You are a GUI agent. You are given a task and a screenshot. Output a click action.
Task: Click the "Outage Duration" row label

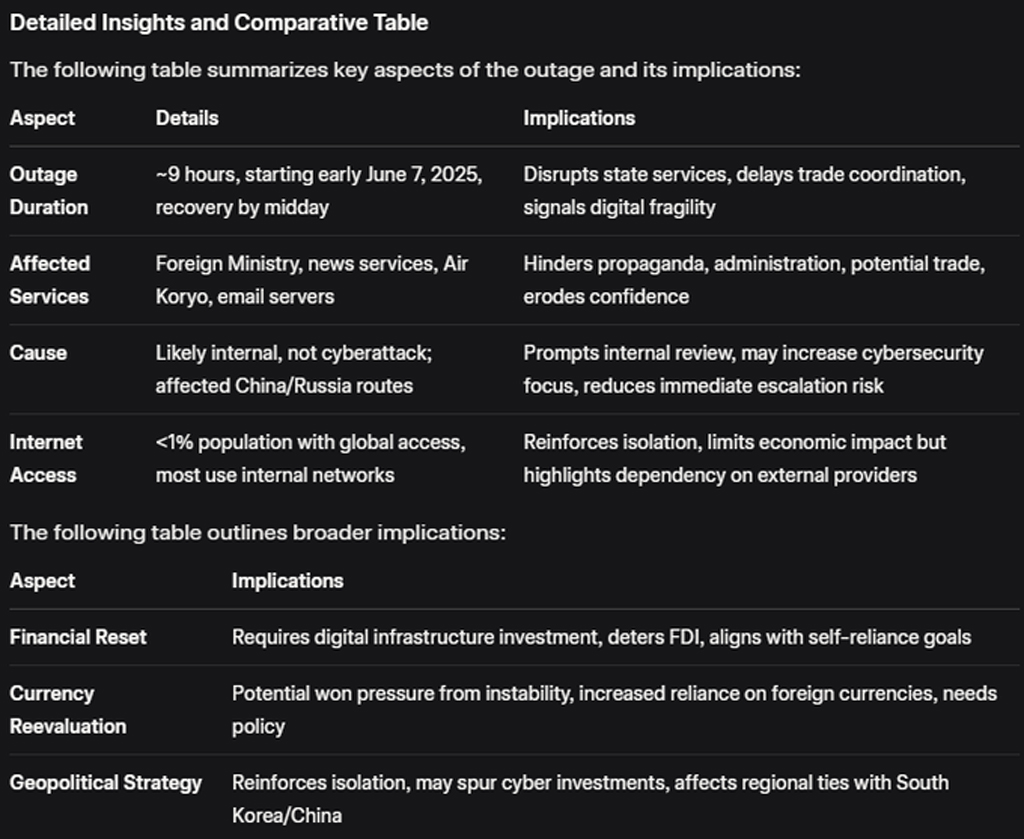[49, 190]
